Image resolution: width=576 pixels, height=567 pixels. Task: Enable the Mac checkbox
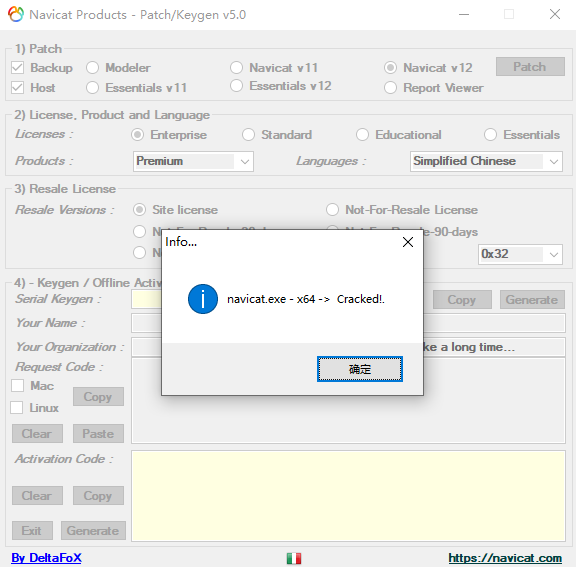point(17,386)
